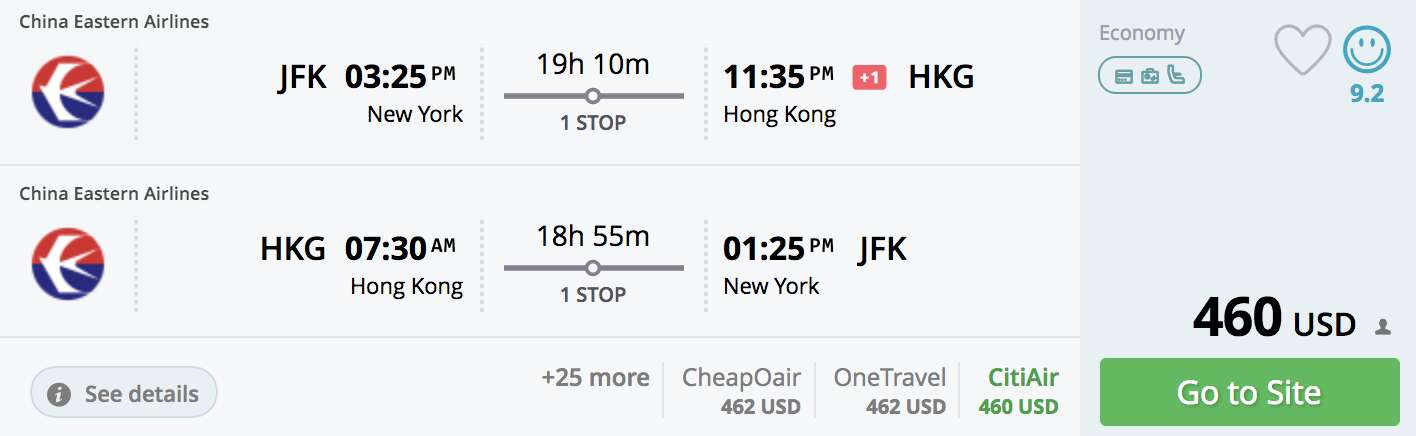Viewport: 1416px width, 436px height.
Task: Click the passenger icon beside 460 USD
Action: (x=1383, y=326)
